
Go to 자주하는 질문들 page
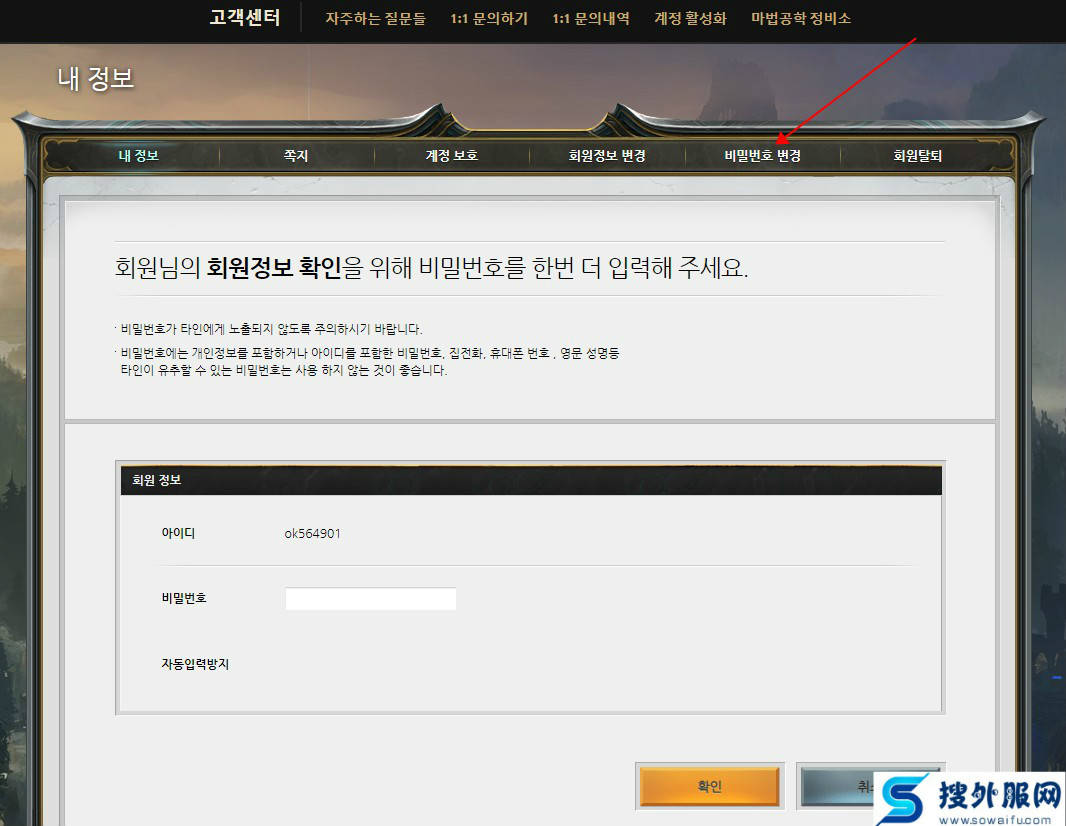(x=375, y=19)
